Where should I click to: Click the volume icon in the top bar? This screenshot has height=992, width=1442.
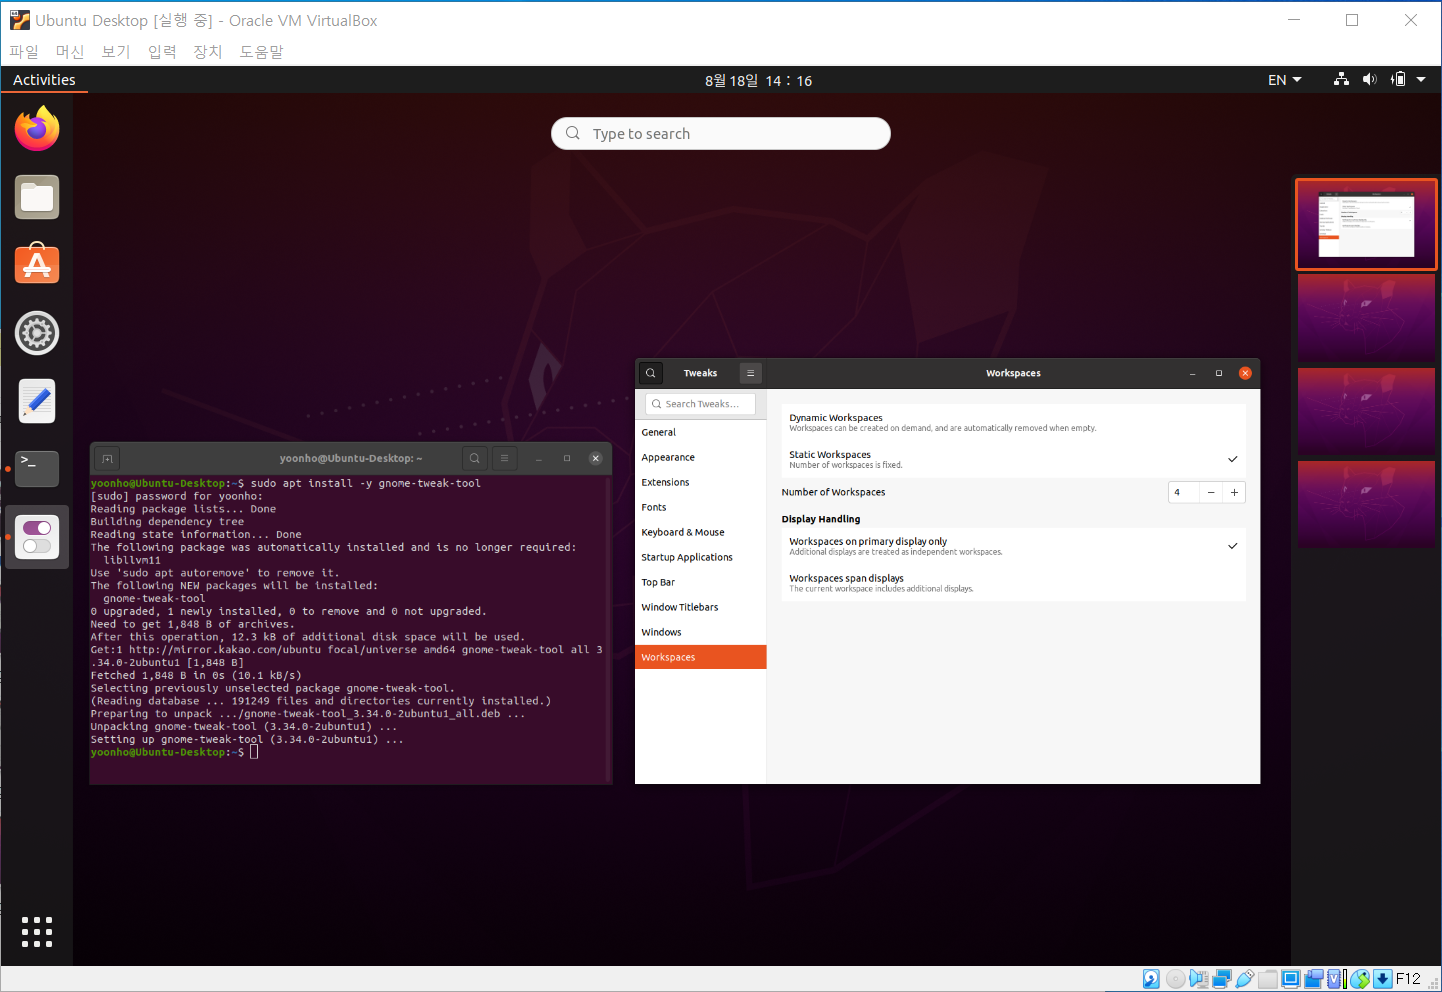(x=1369, y=80)
